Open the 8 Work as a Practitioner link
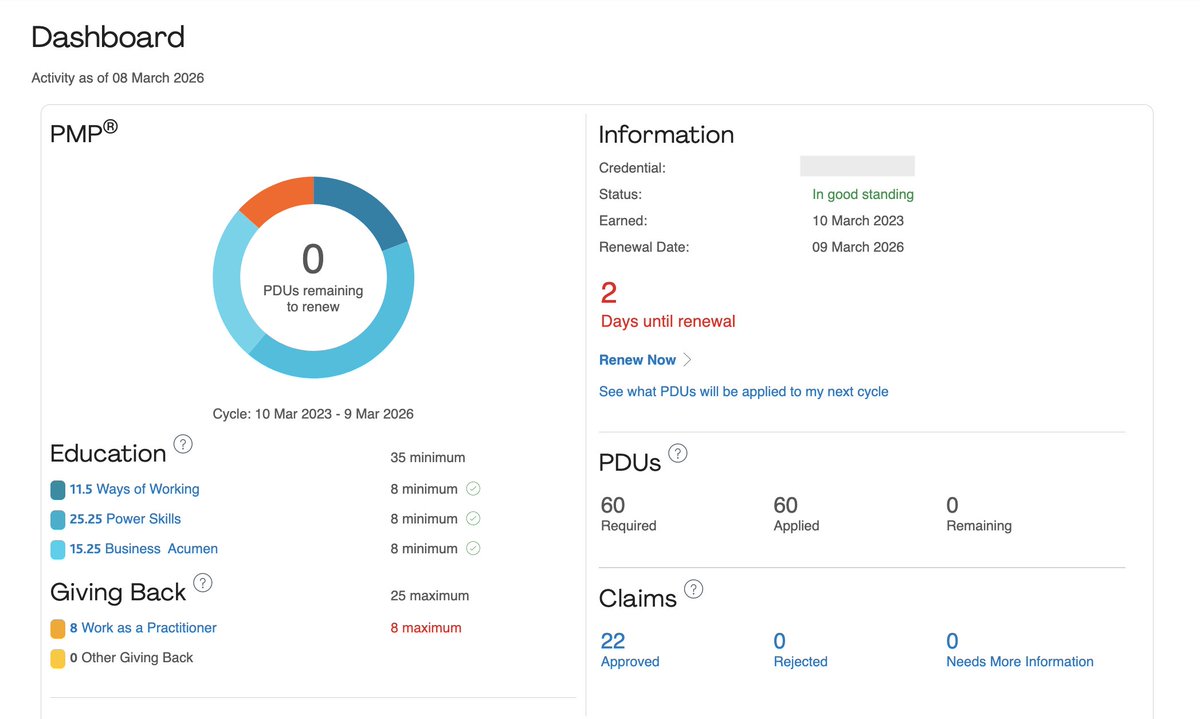This screenshot has height=719, width=1200. (143, 628)
